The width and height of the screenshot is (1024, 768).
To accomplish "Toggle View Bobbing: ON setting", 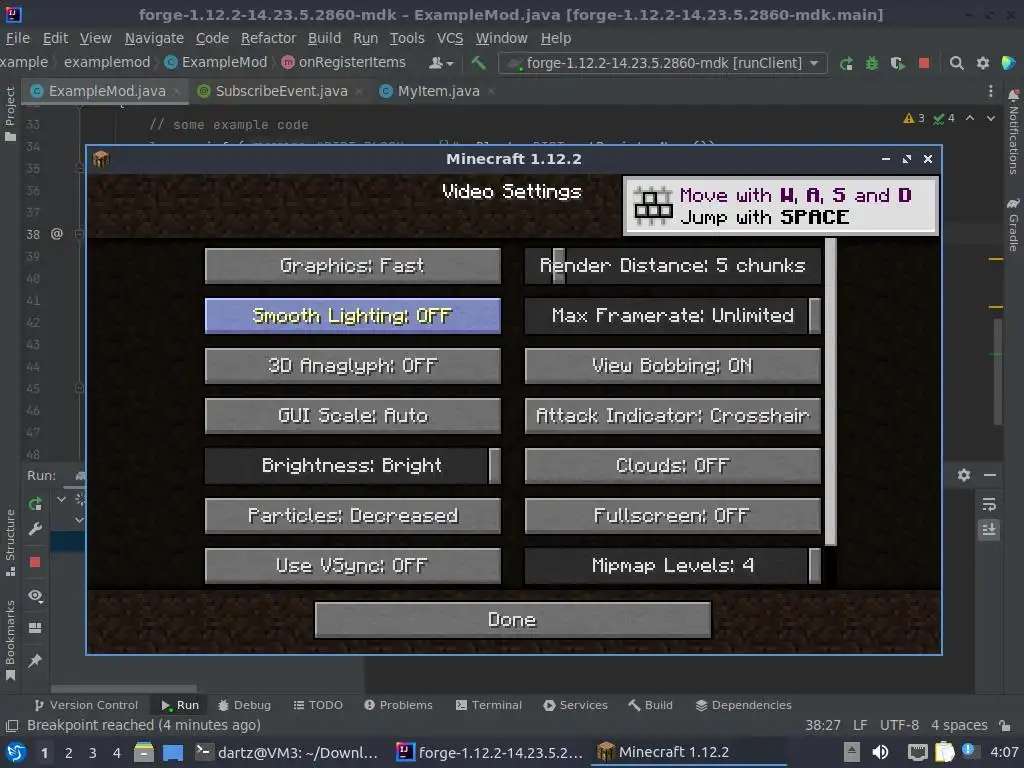I will coord(673,366).
